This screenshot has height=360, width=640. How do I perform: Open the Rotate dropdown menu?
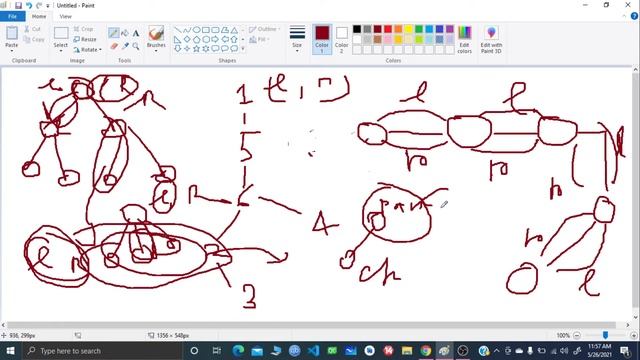(x=88, y=49)
